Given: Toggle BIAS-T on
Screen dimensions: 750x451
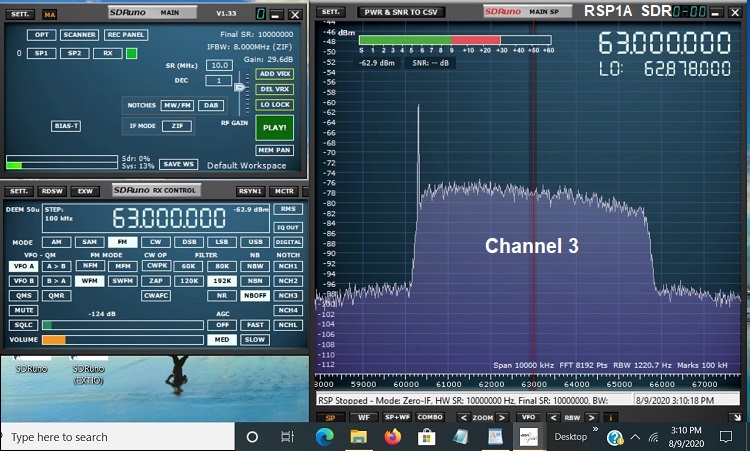Looking at the screenshot, I should (x=66, y=126).
